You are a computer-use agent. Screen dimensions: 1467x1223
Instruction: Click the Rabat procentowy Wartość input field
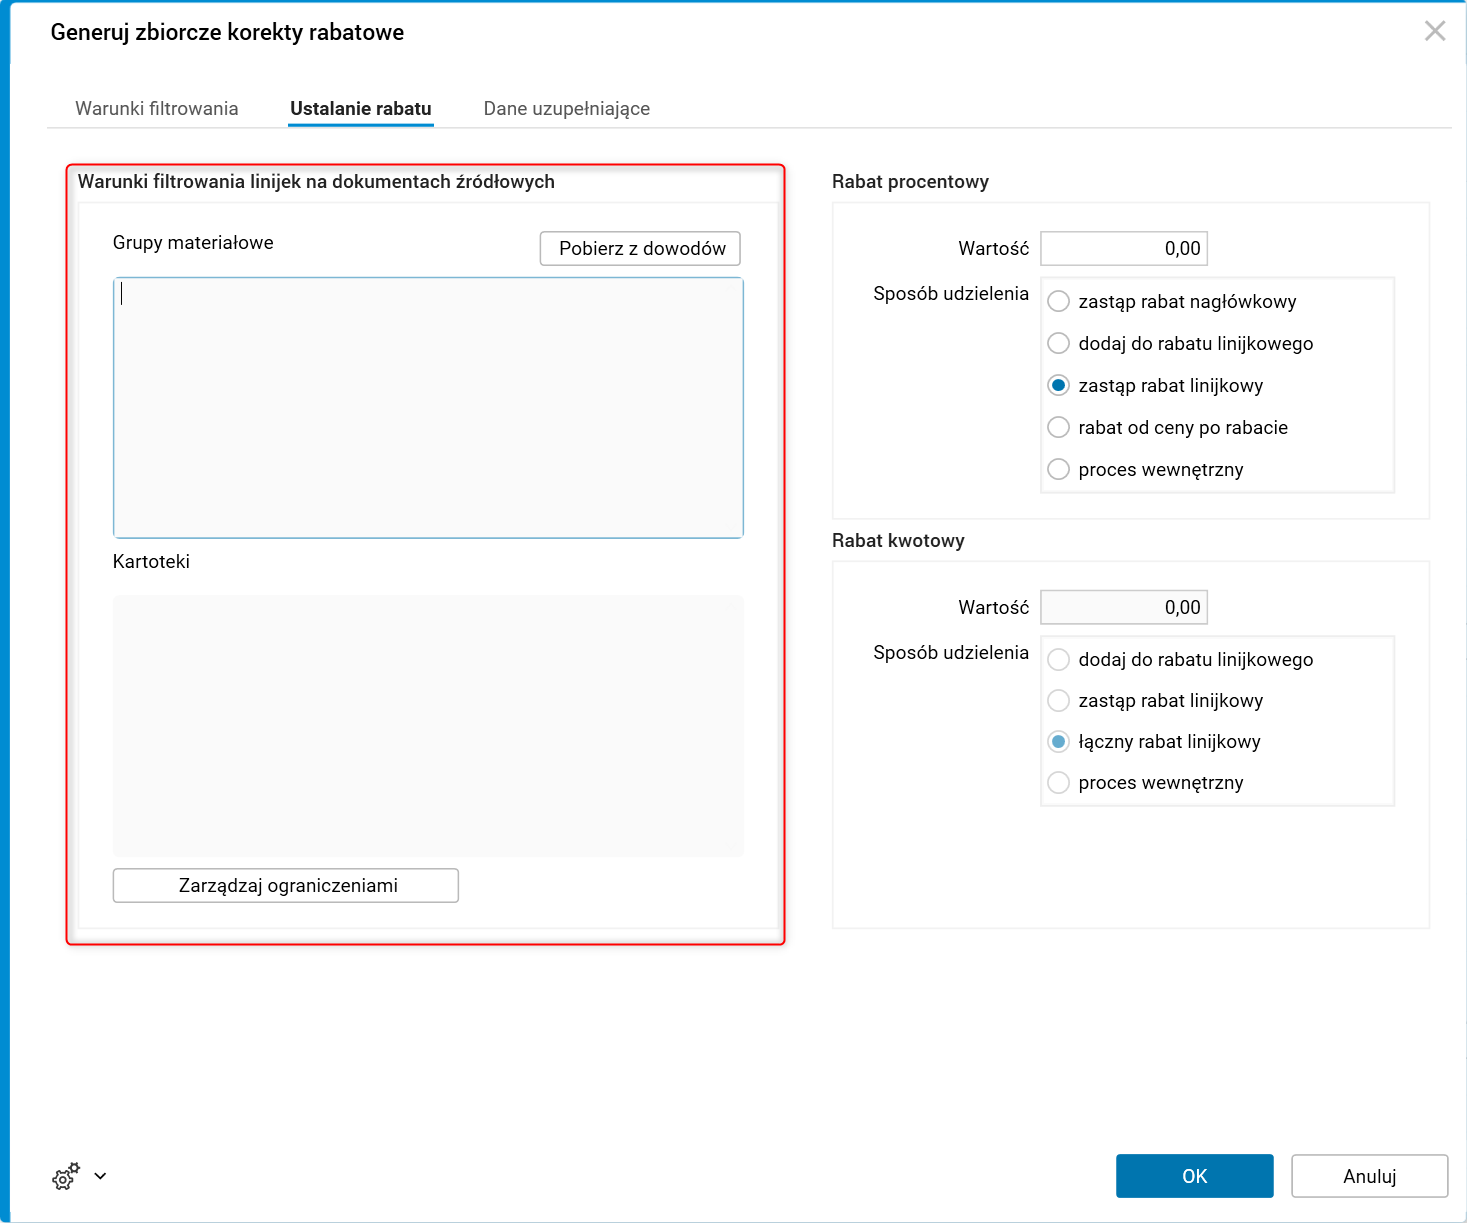(x=1124, y=249)
